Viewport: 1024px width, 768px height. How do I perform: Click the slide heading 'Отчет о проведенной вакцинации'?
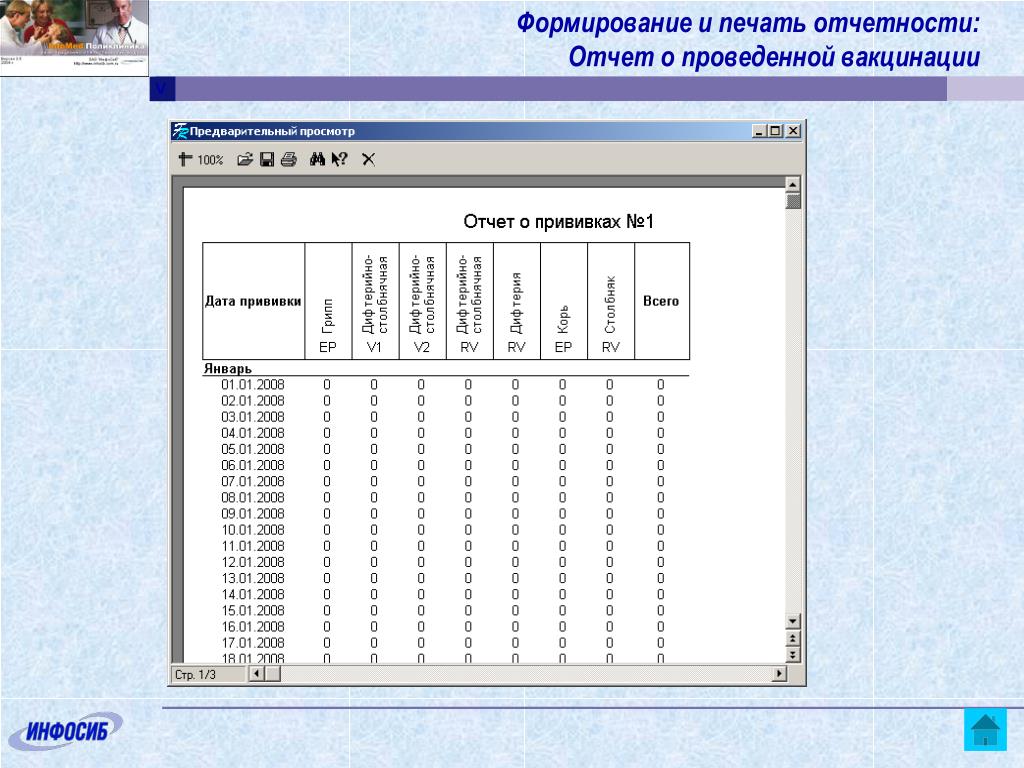(x=774, y=57)
